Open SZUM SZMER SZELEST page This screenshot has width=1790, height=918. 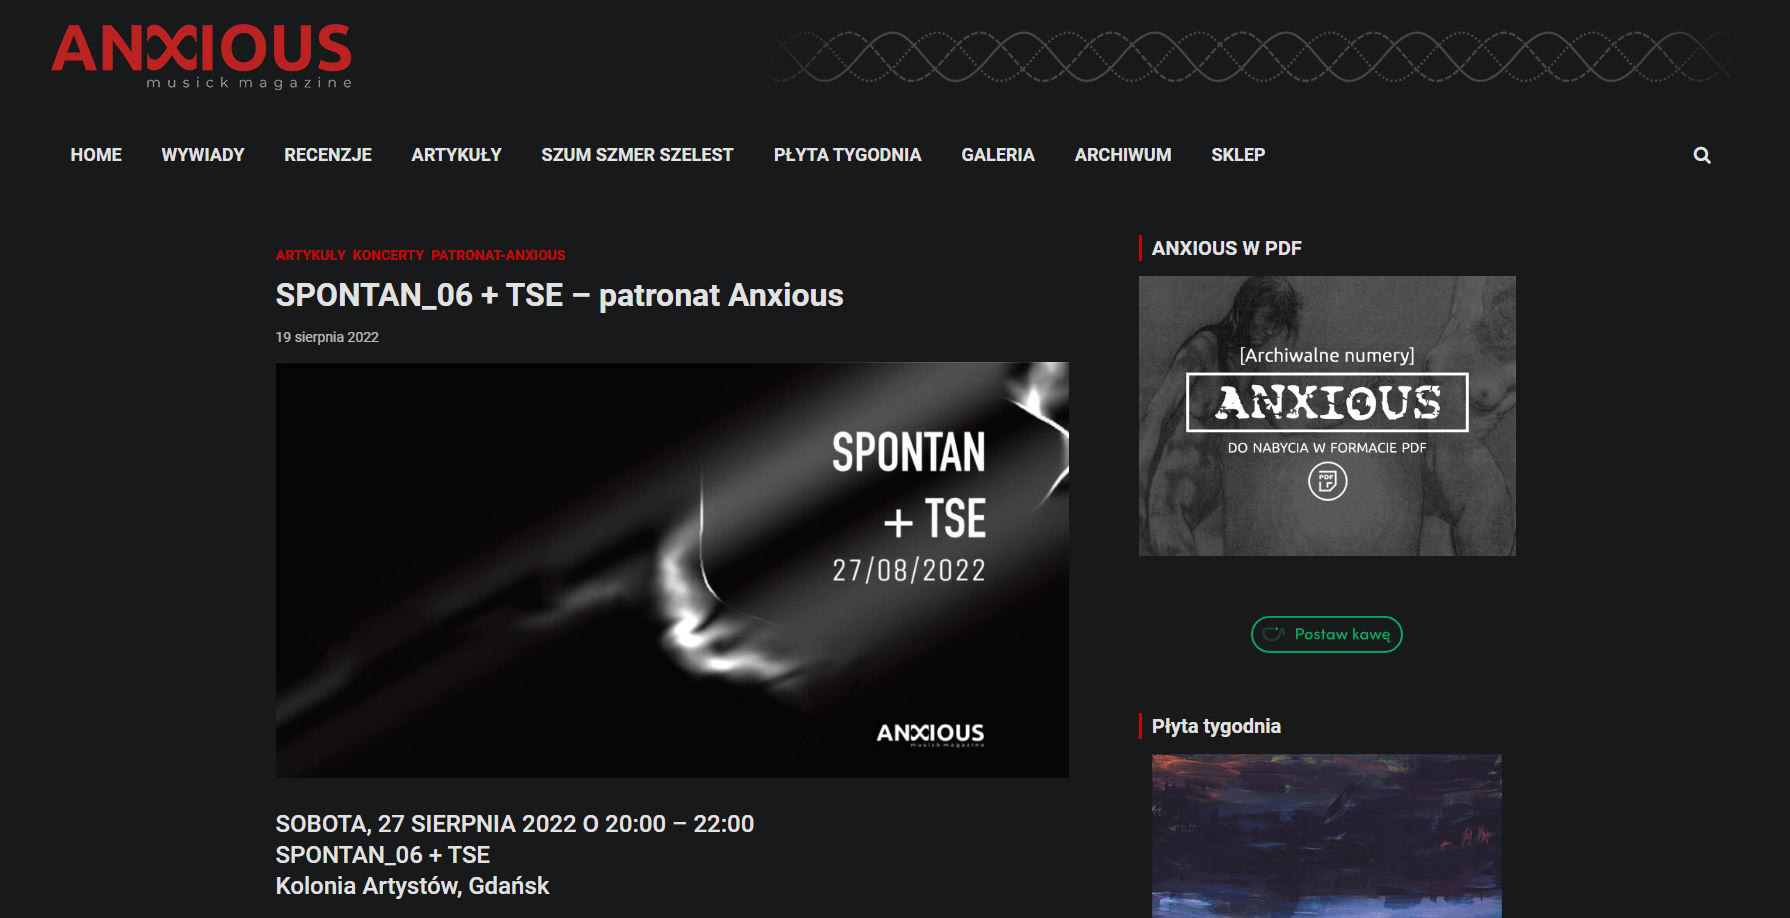[x=637, y=155]
